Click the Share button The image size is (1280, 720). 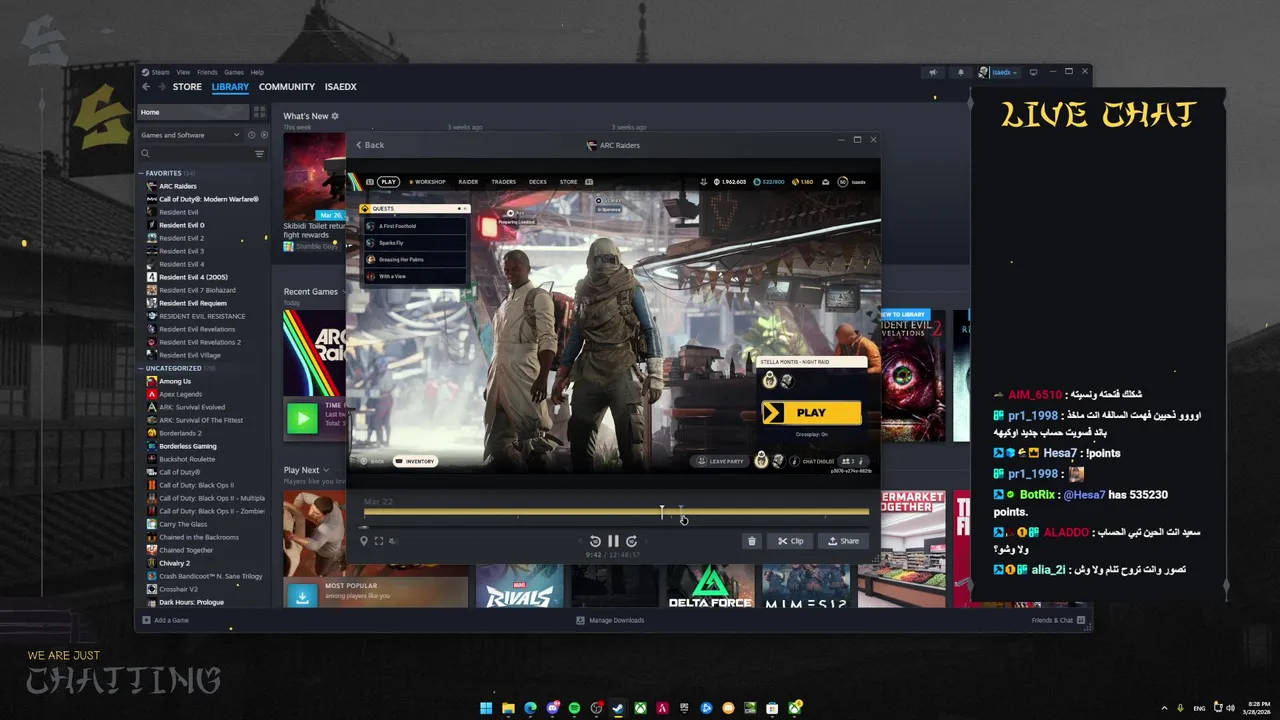point(843,541)
